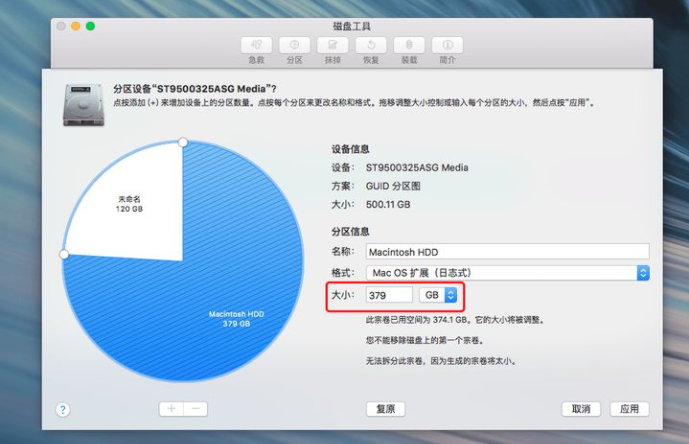
Task: Remove partition with the minus button
Action: pos(196,409)
